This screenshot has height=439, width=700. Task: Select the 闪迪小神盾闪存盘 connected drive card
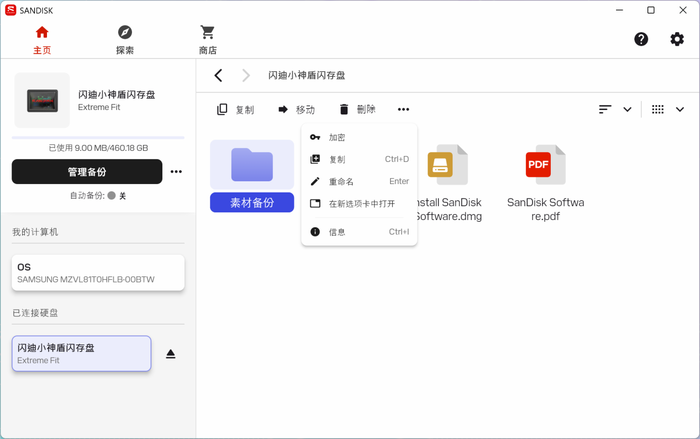pos(82,354)
